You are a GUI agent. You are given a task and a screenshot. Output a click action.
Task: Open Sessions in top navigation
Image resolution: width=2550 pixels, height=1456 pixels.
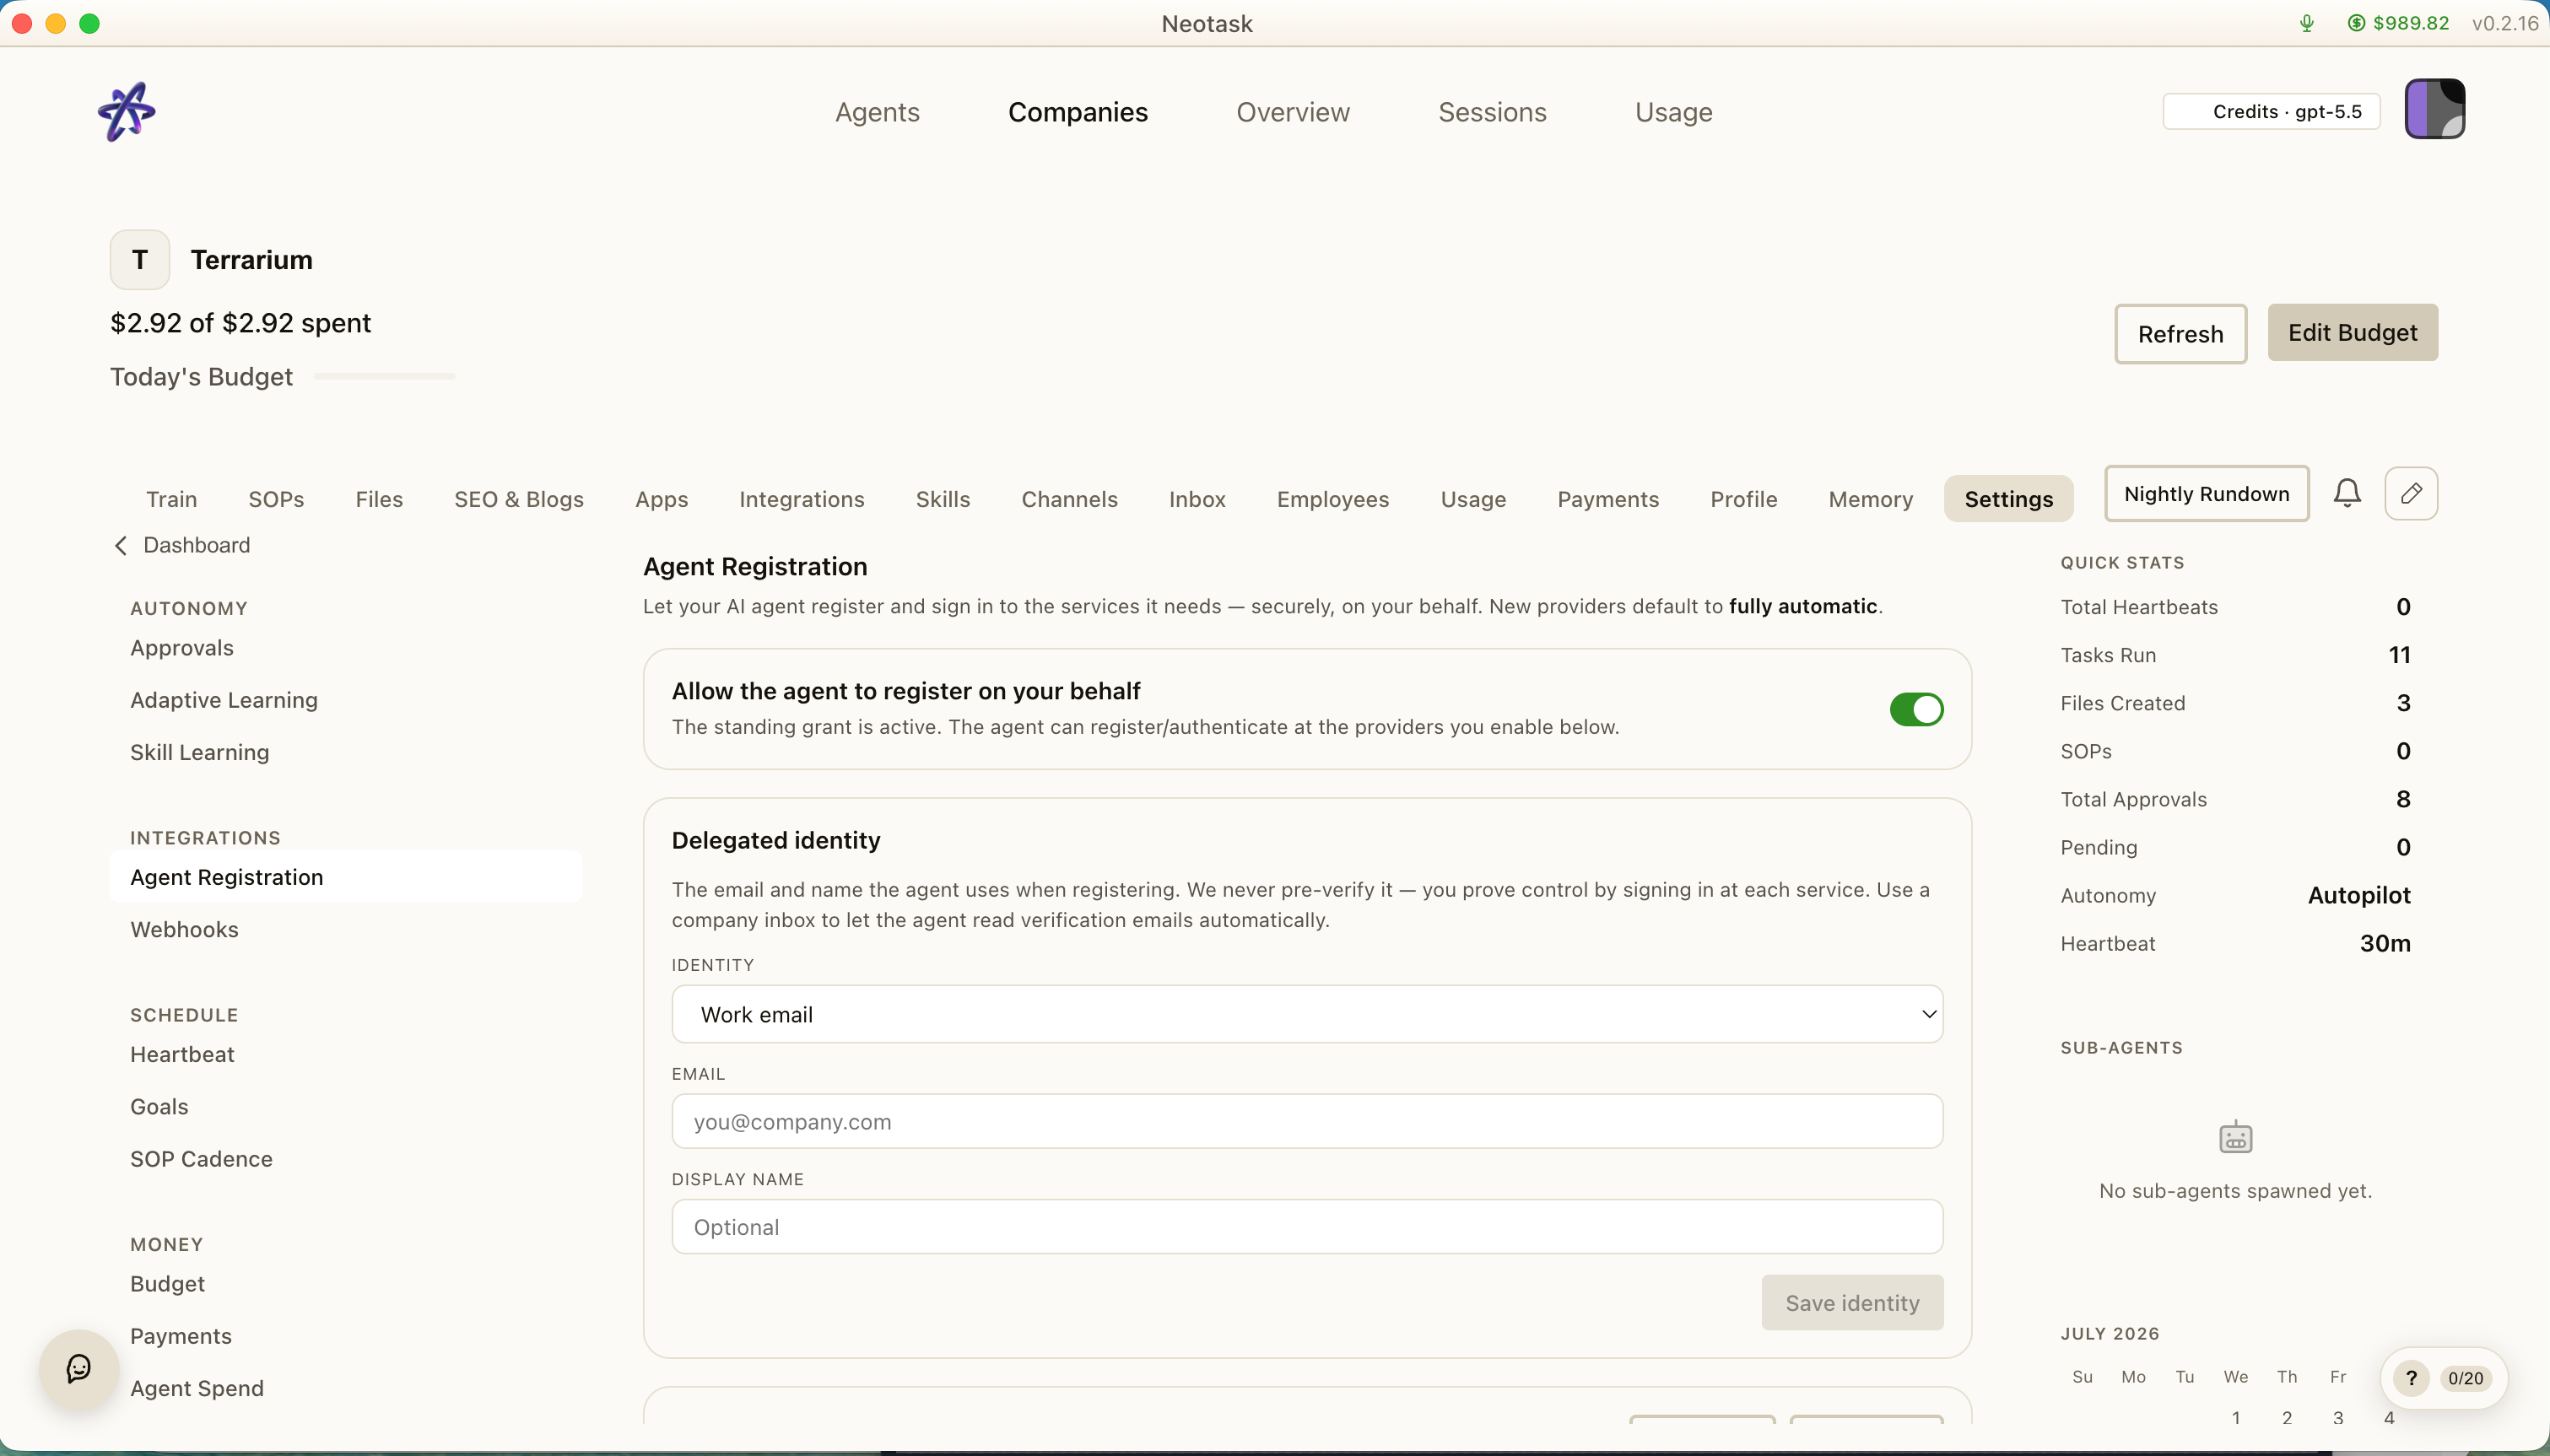click(x=1492, y=112)
